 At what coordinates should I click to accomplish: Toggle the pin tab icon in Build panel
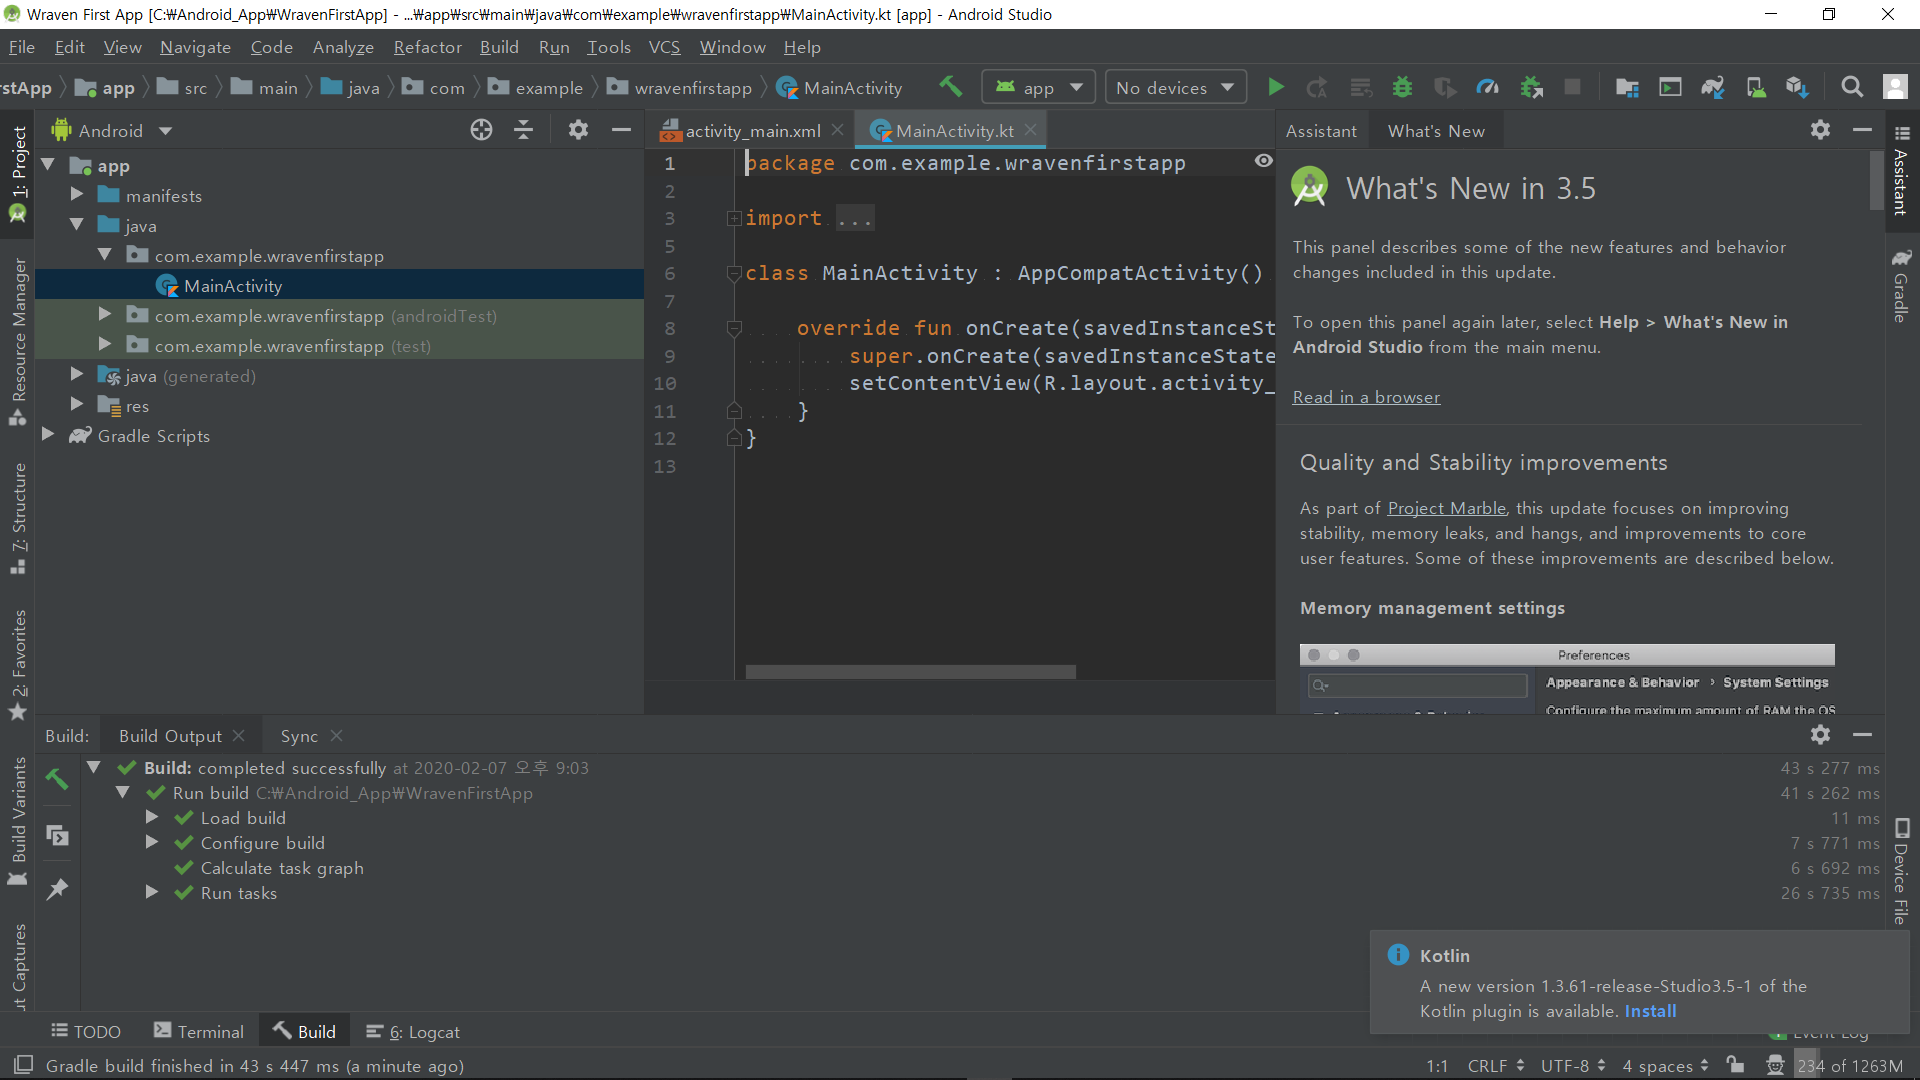(x=57, y=888)
